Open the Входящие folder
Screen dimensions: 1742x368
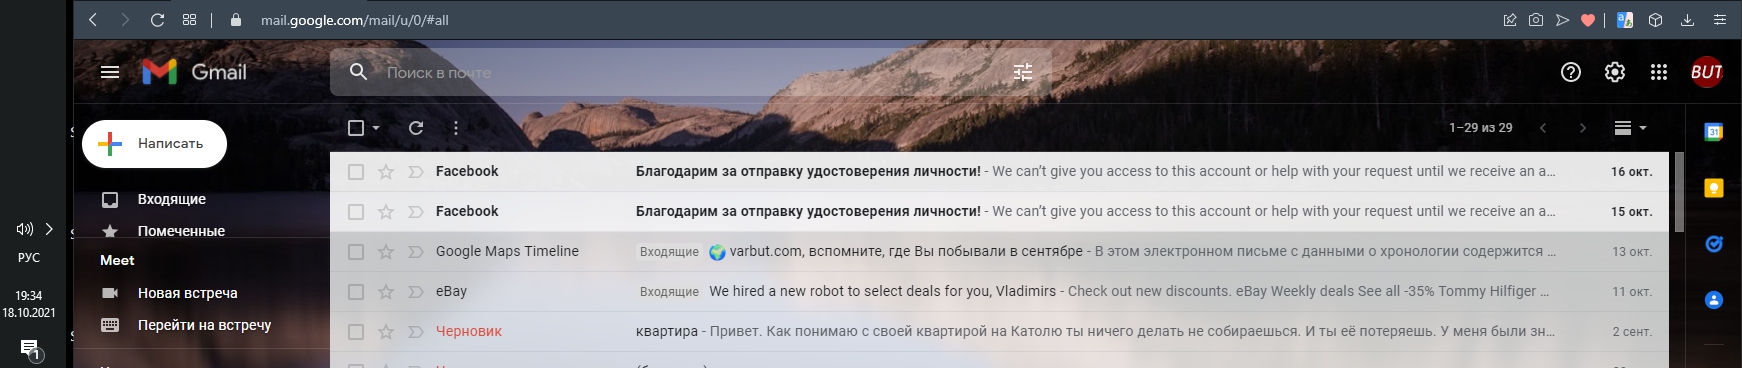click(172, 199)
